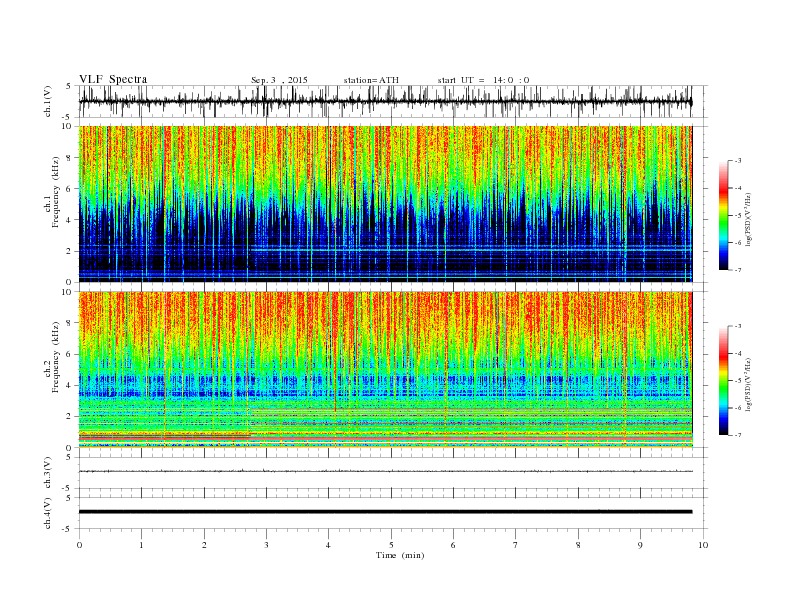Screen dimensions: 792x612
Task: Click the "4" kHz tick on ch.1 axis
Action: point(69,220)
